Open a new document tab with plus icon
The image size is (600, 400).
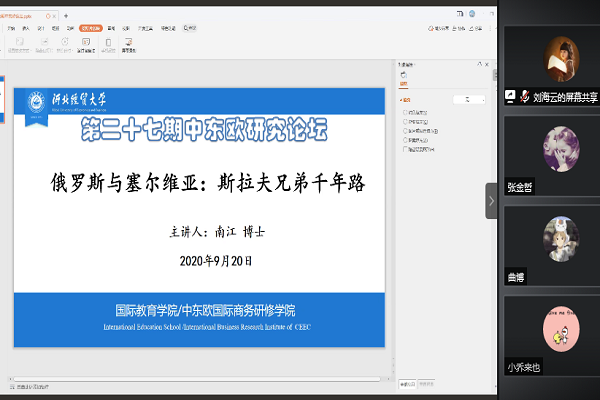(x=65, y=17)
